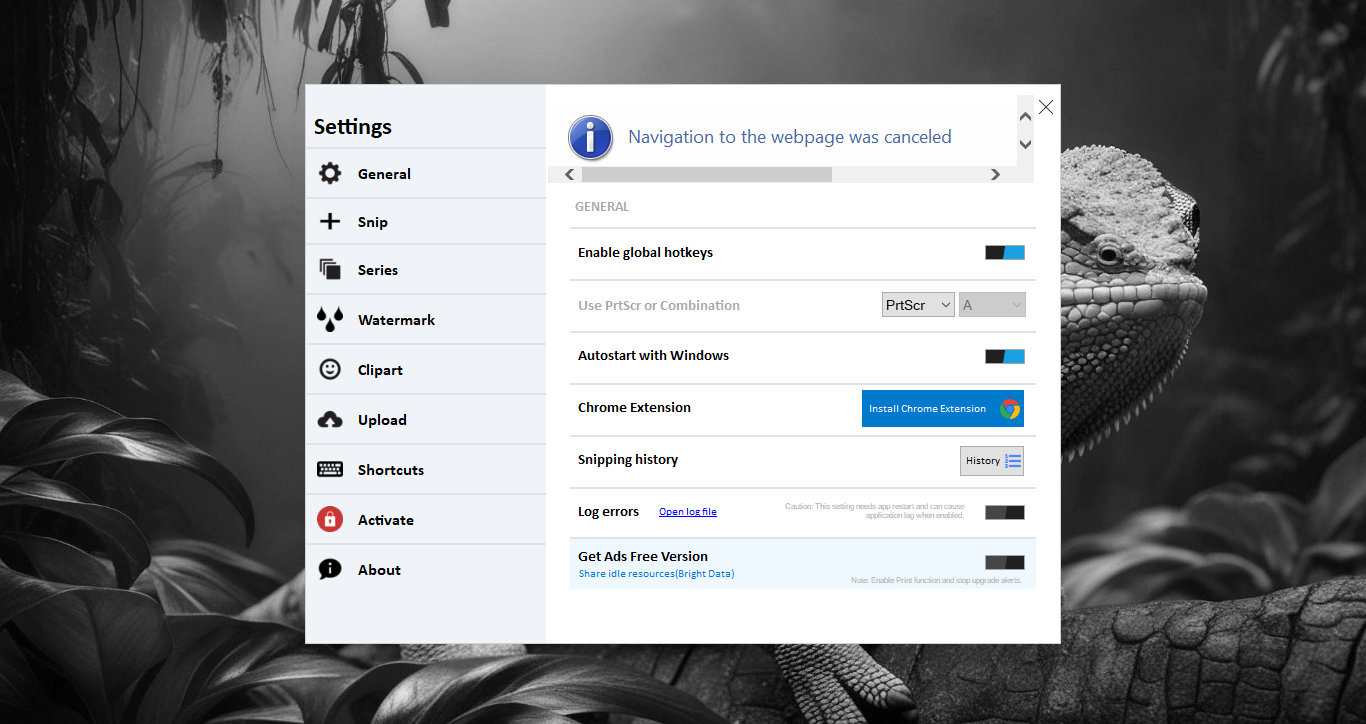Screen dimensions: 1366x724
Task: Toggle the Get Ads Free Version switch
Action: point(1004,562)
